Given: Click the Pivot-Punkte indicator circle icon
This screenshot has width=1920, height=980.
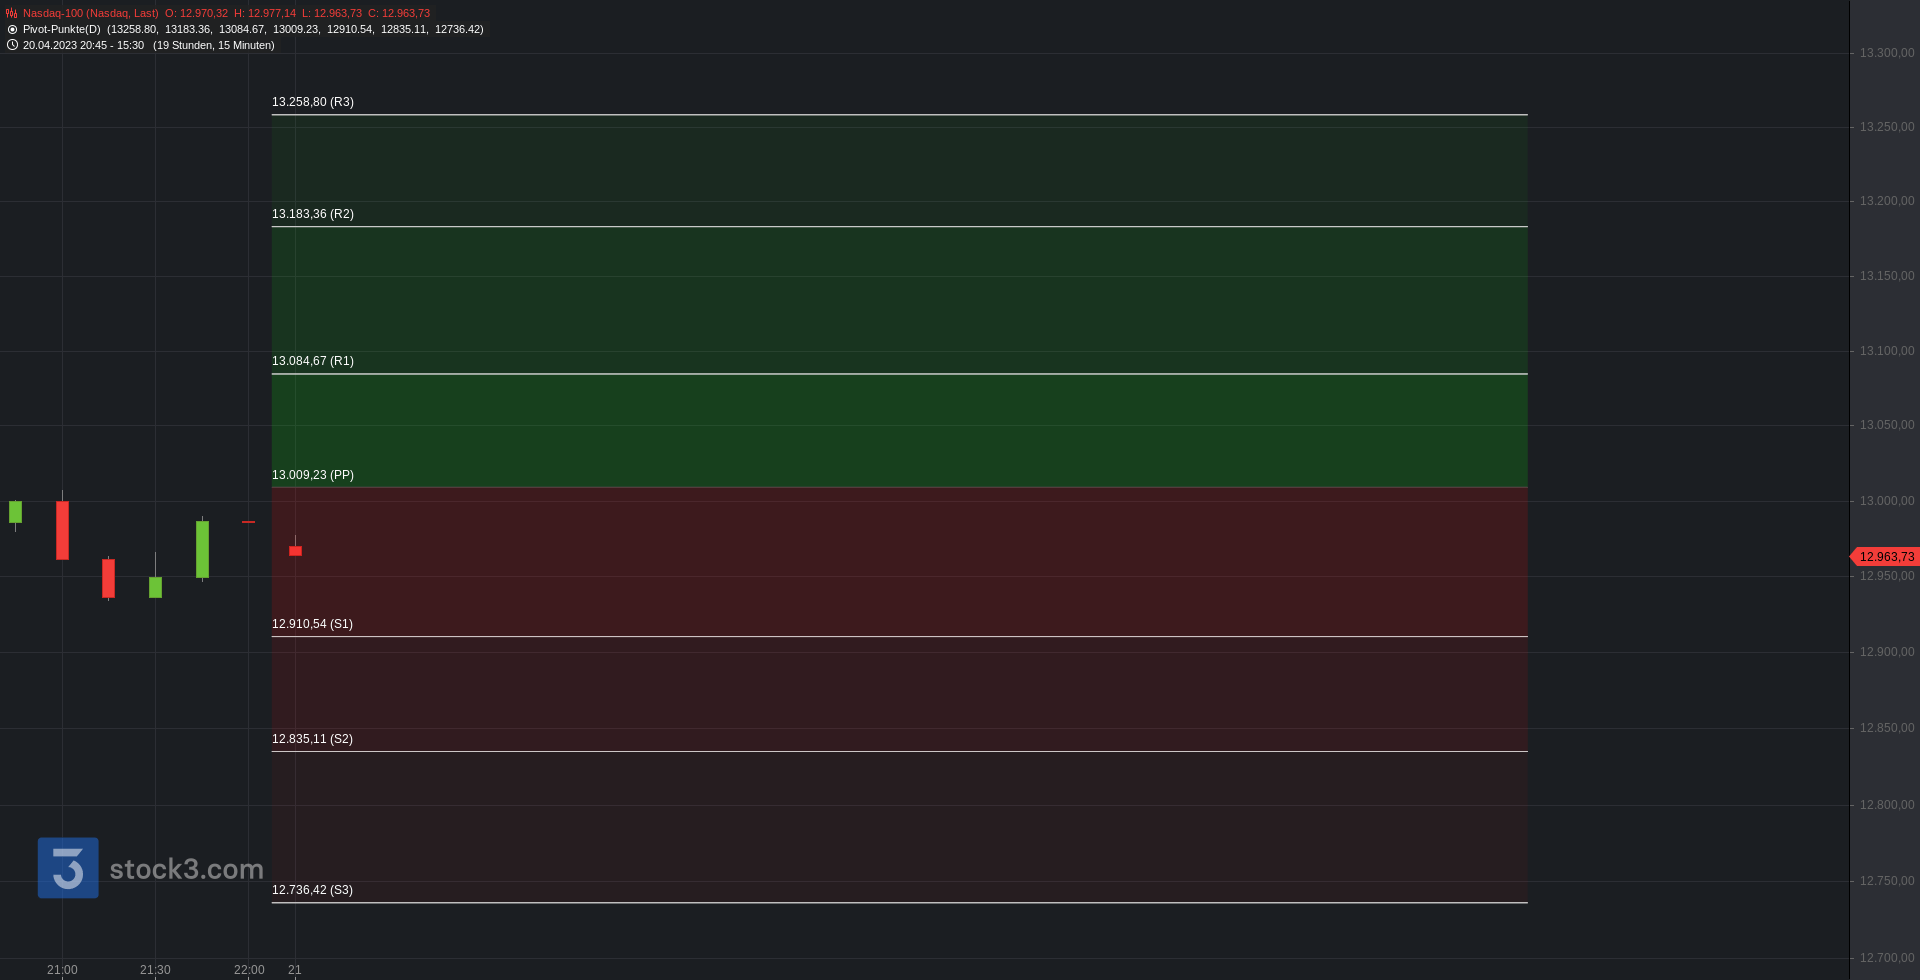Looking at the screenshot, I should point(12,29).
